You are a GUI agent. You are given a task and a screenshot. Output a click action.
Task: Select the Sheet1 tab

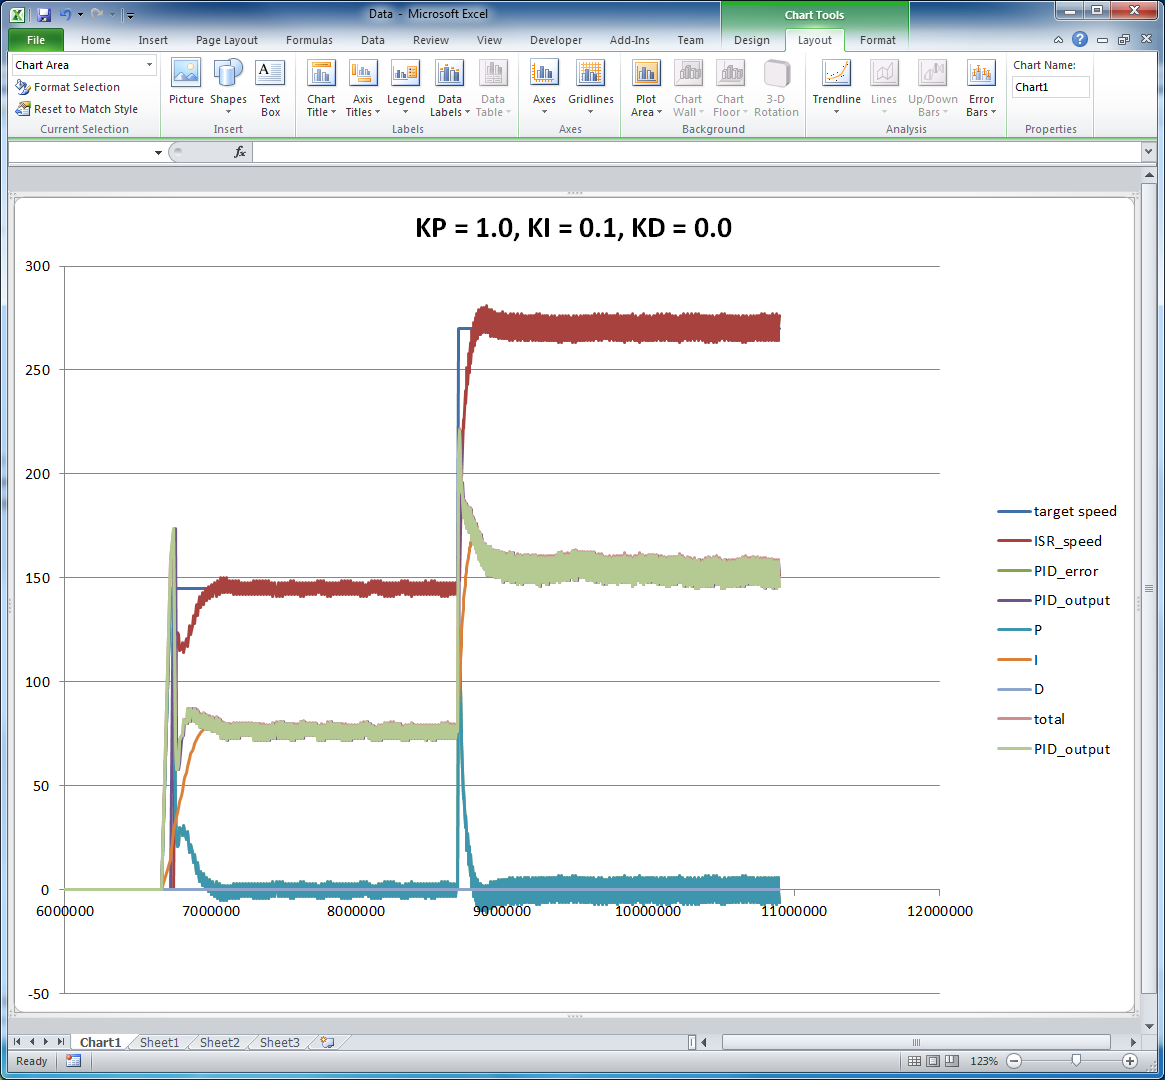coord(159,1042)
